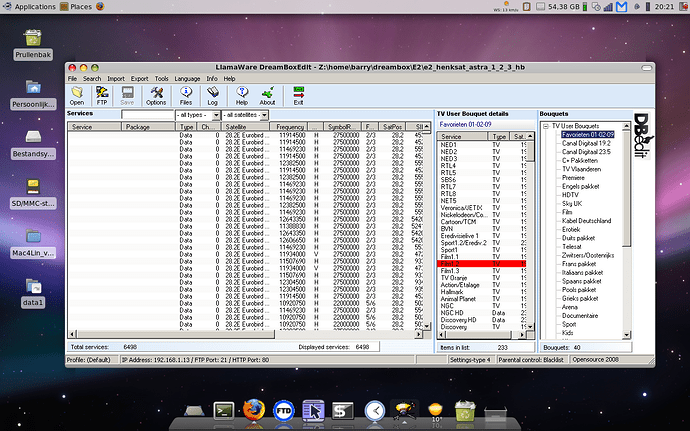Click the mail icon in system tray
This screenshot has width=690, height=431.
coord(621,7)
